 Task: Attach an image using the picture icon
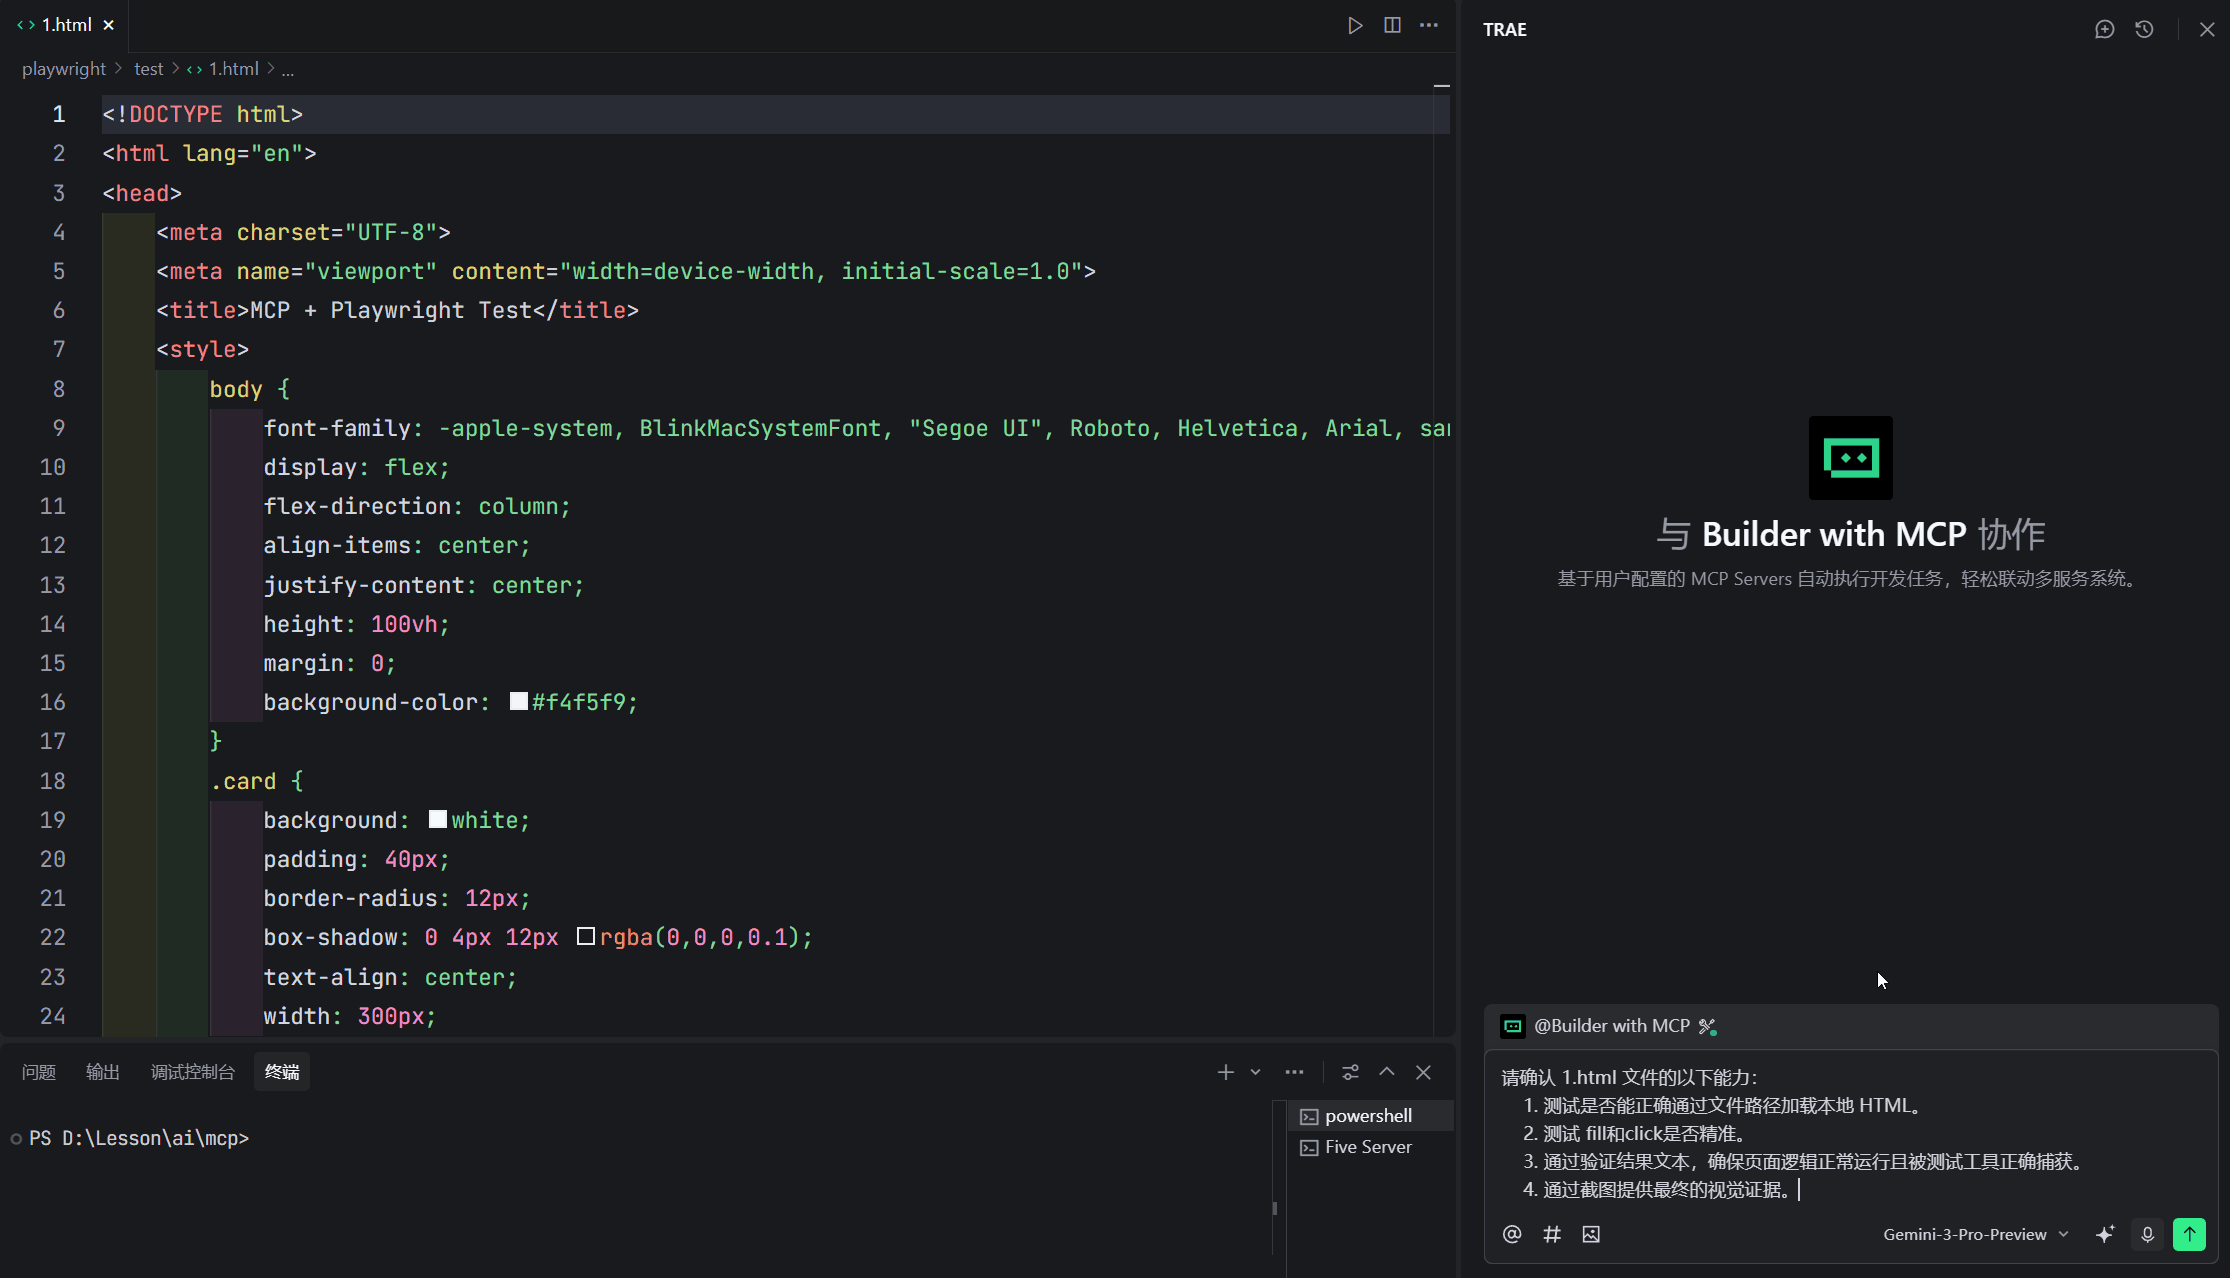1591,1234
